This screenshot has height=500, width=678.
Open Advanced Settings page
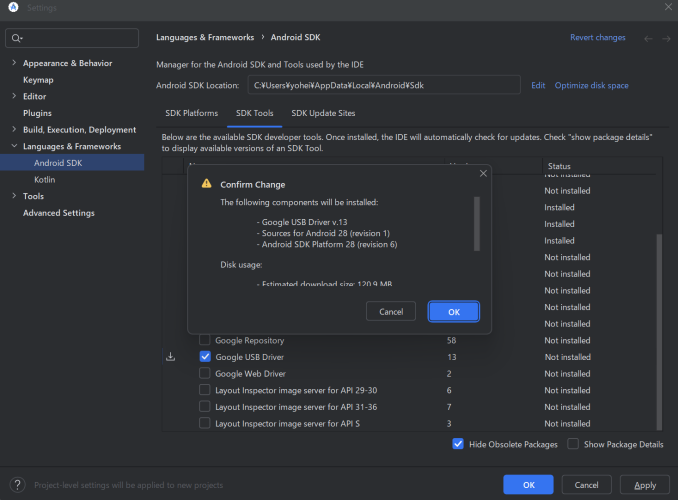coord(59,213)
